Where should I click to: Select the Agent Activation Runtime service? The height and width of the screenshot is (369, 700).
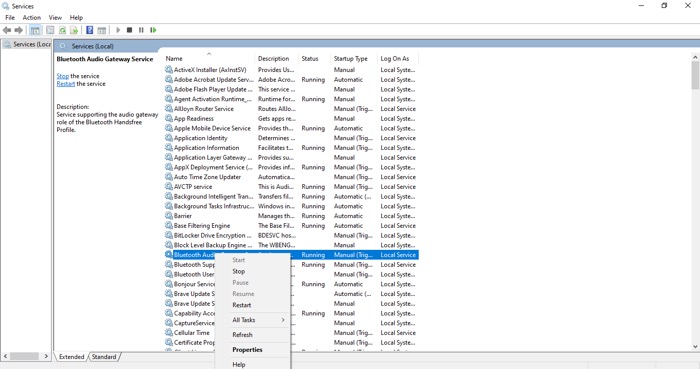click(x=291, y=99)
